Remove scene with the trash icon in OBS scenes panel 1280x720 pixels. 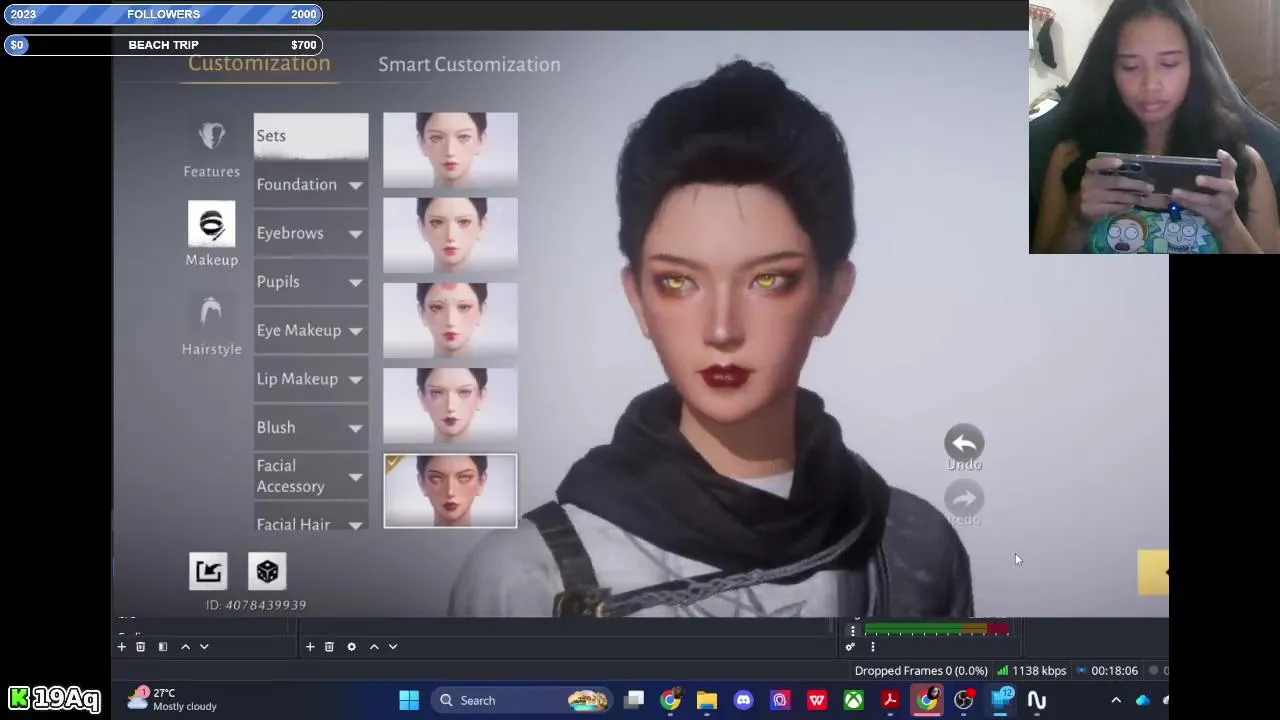pos(140,647)
